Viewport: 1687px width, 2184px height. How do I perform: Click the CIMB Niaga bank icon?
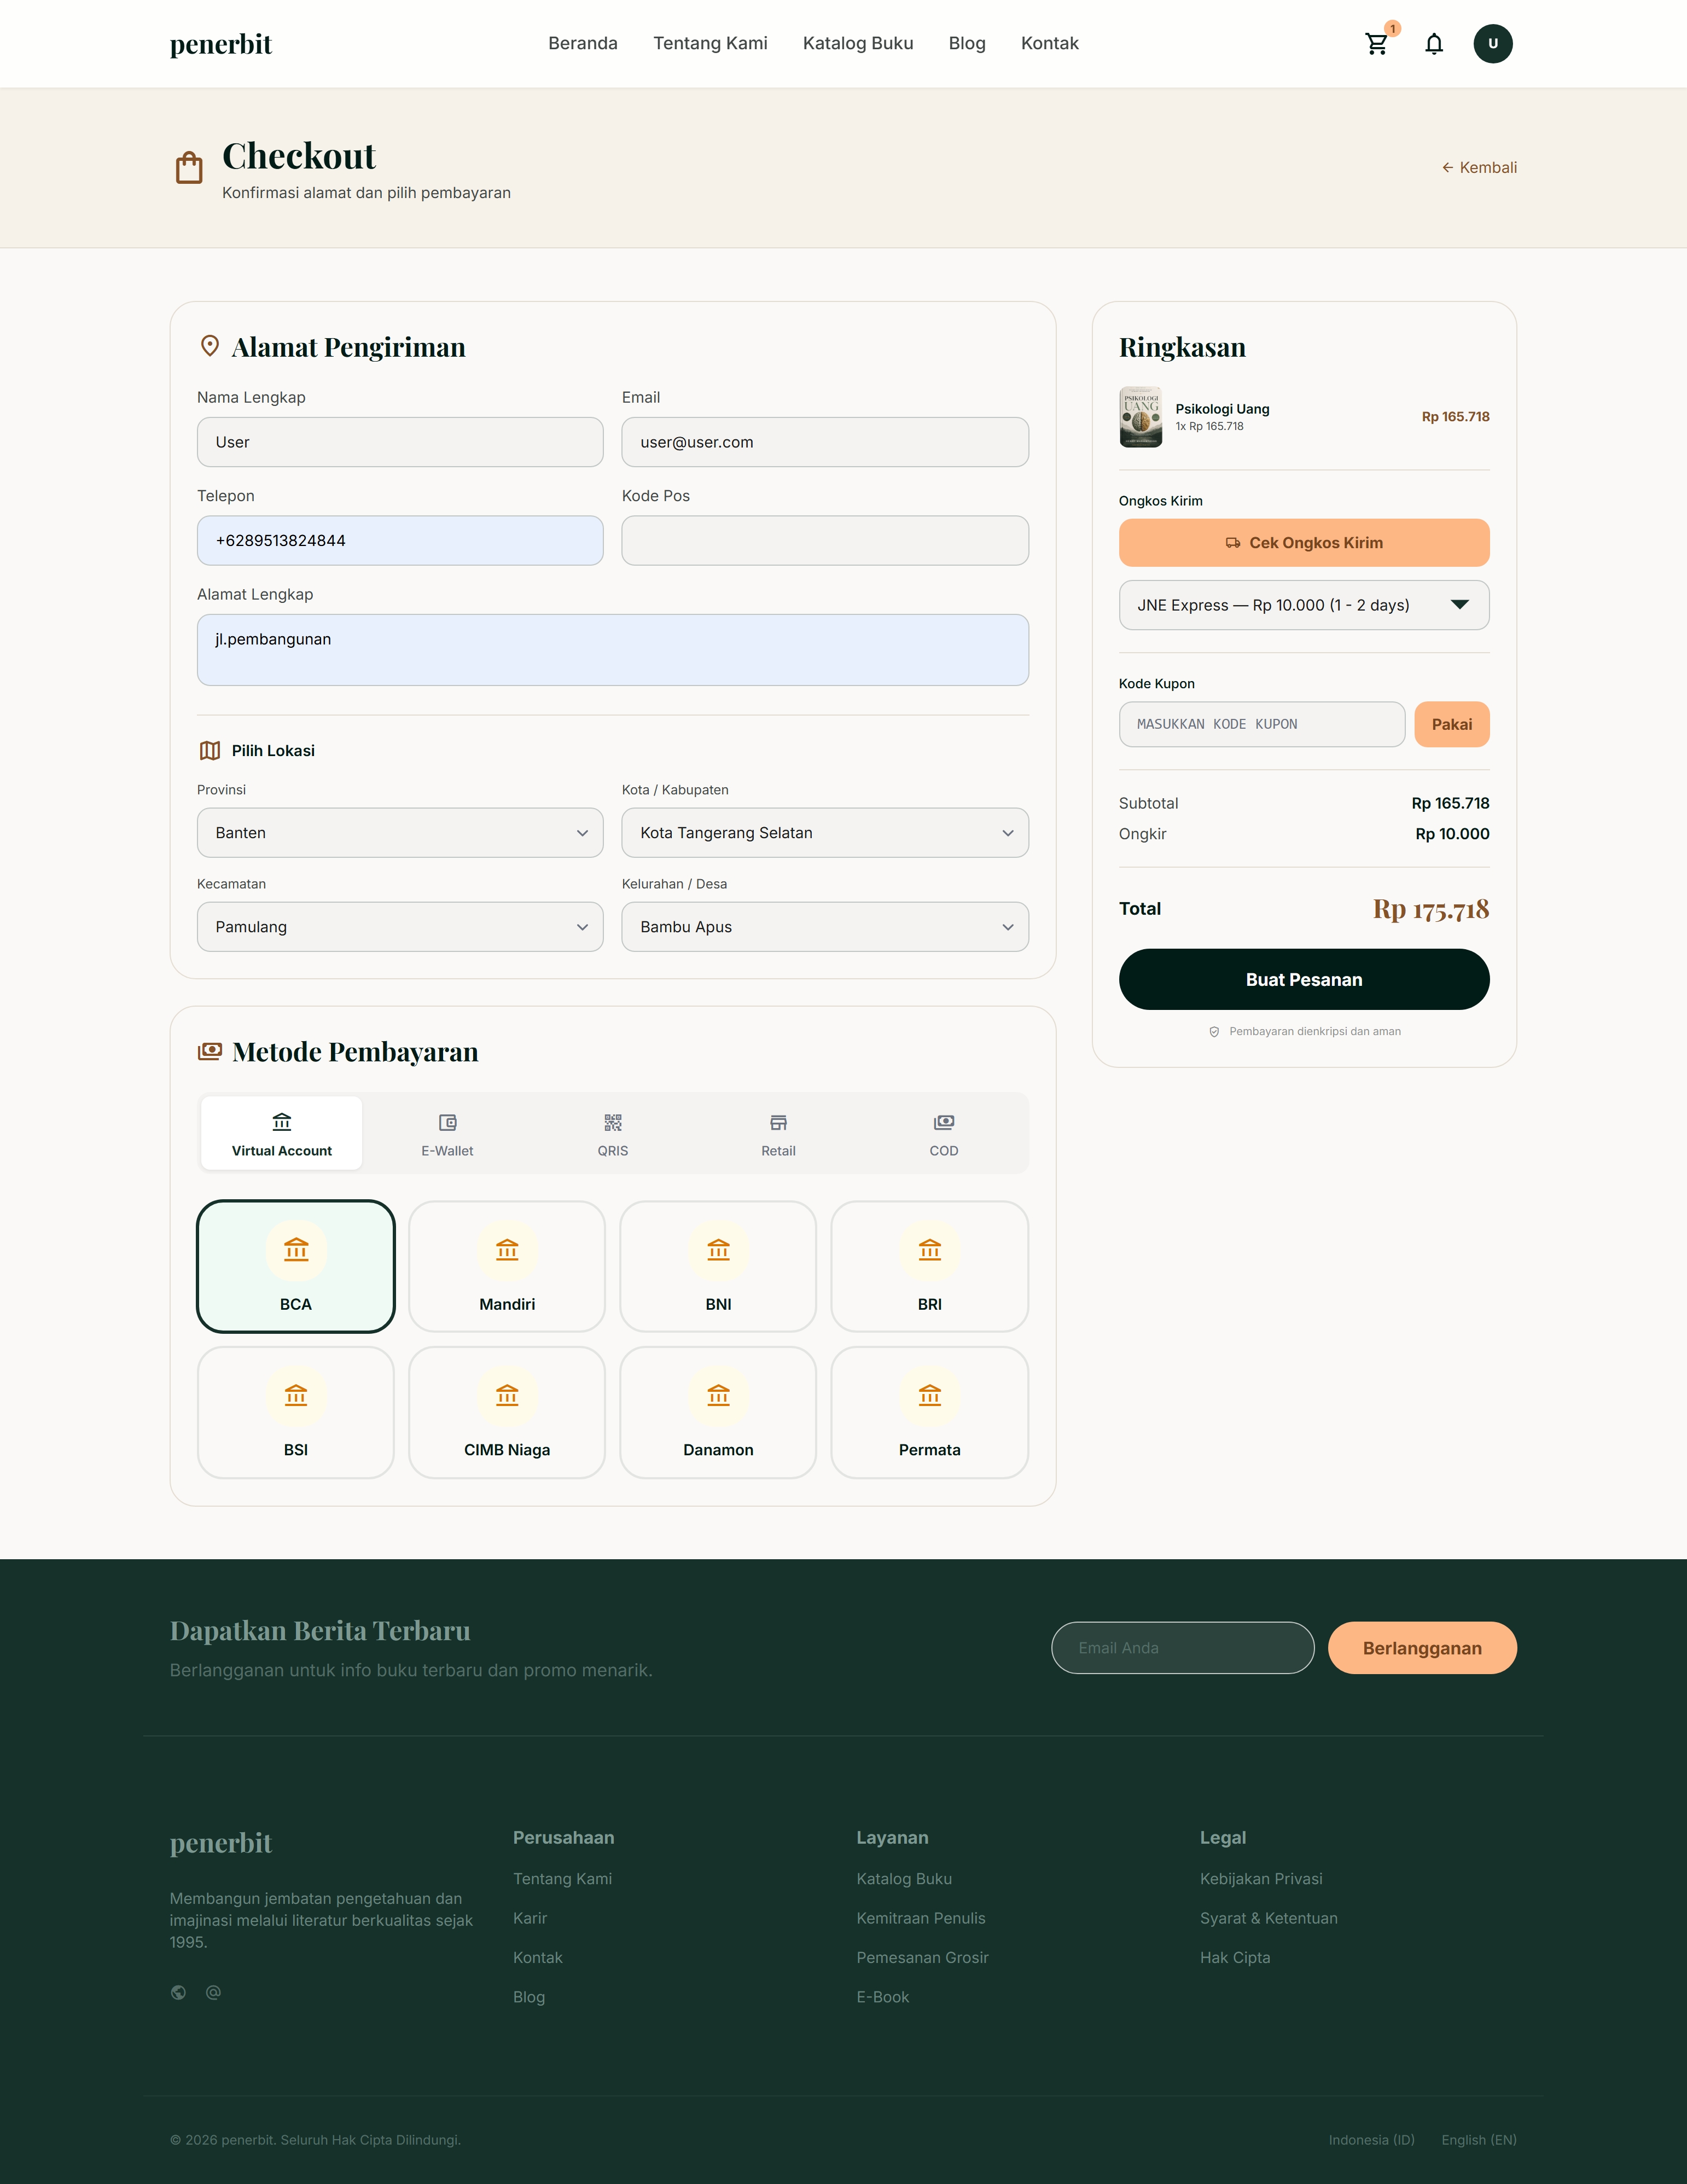pyautogui.click(x=507, y=1395)
